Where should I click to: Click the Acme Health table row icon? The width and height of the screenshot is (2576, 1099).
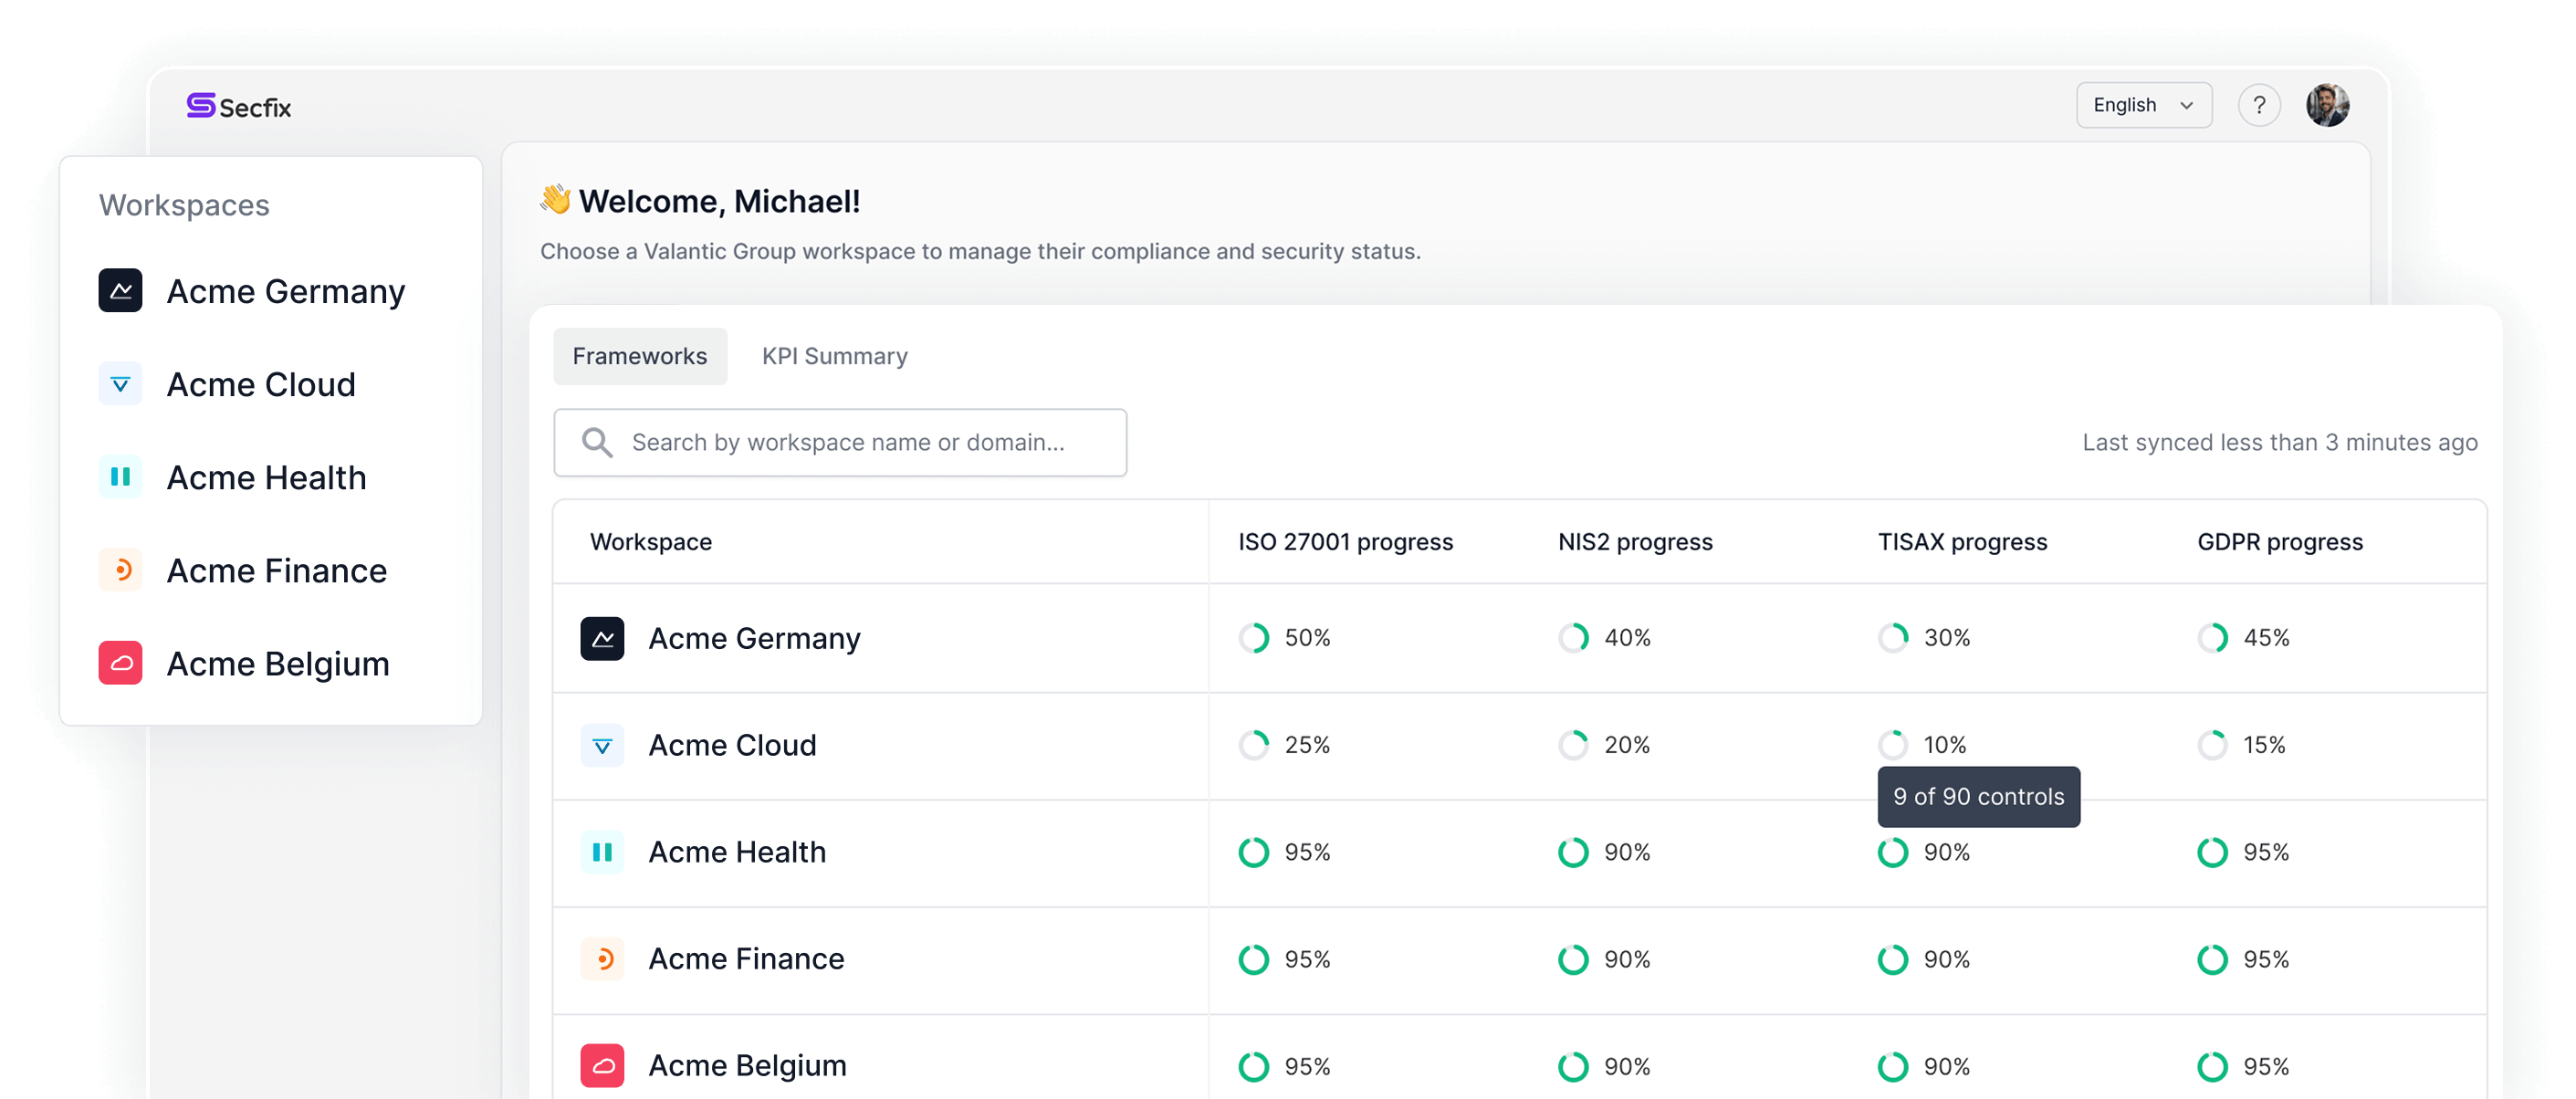[602, 852]
